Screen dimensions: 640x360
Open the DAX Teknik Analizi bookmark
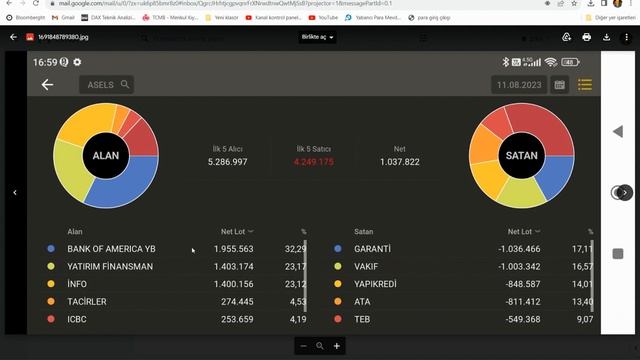click(108, 18)
